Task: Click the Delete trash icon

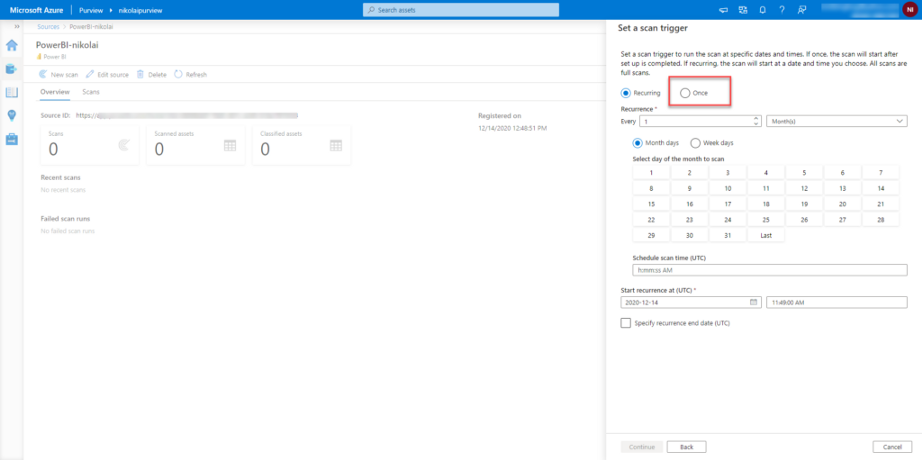Action: 141,75
